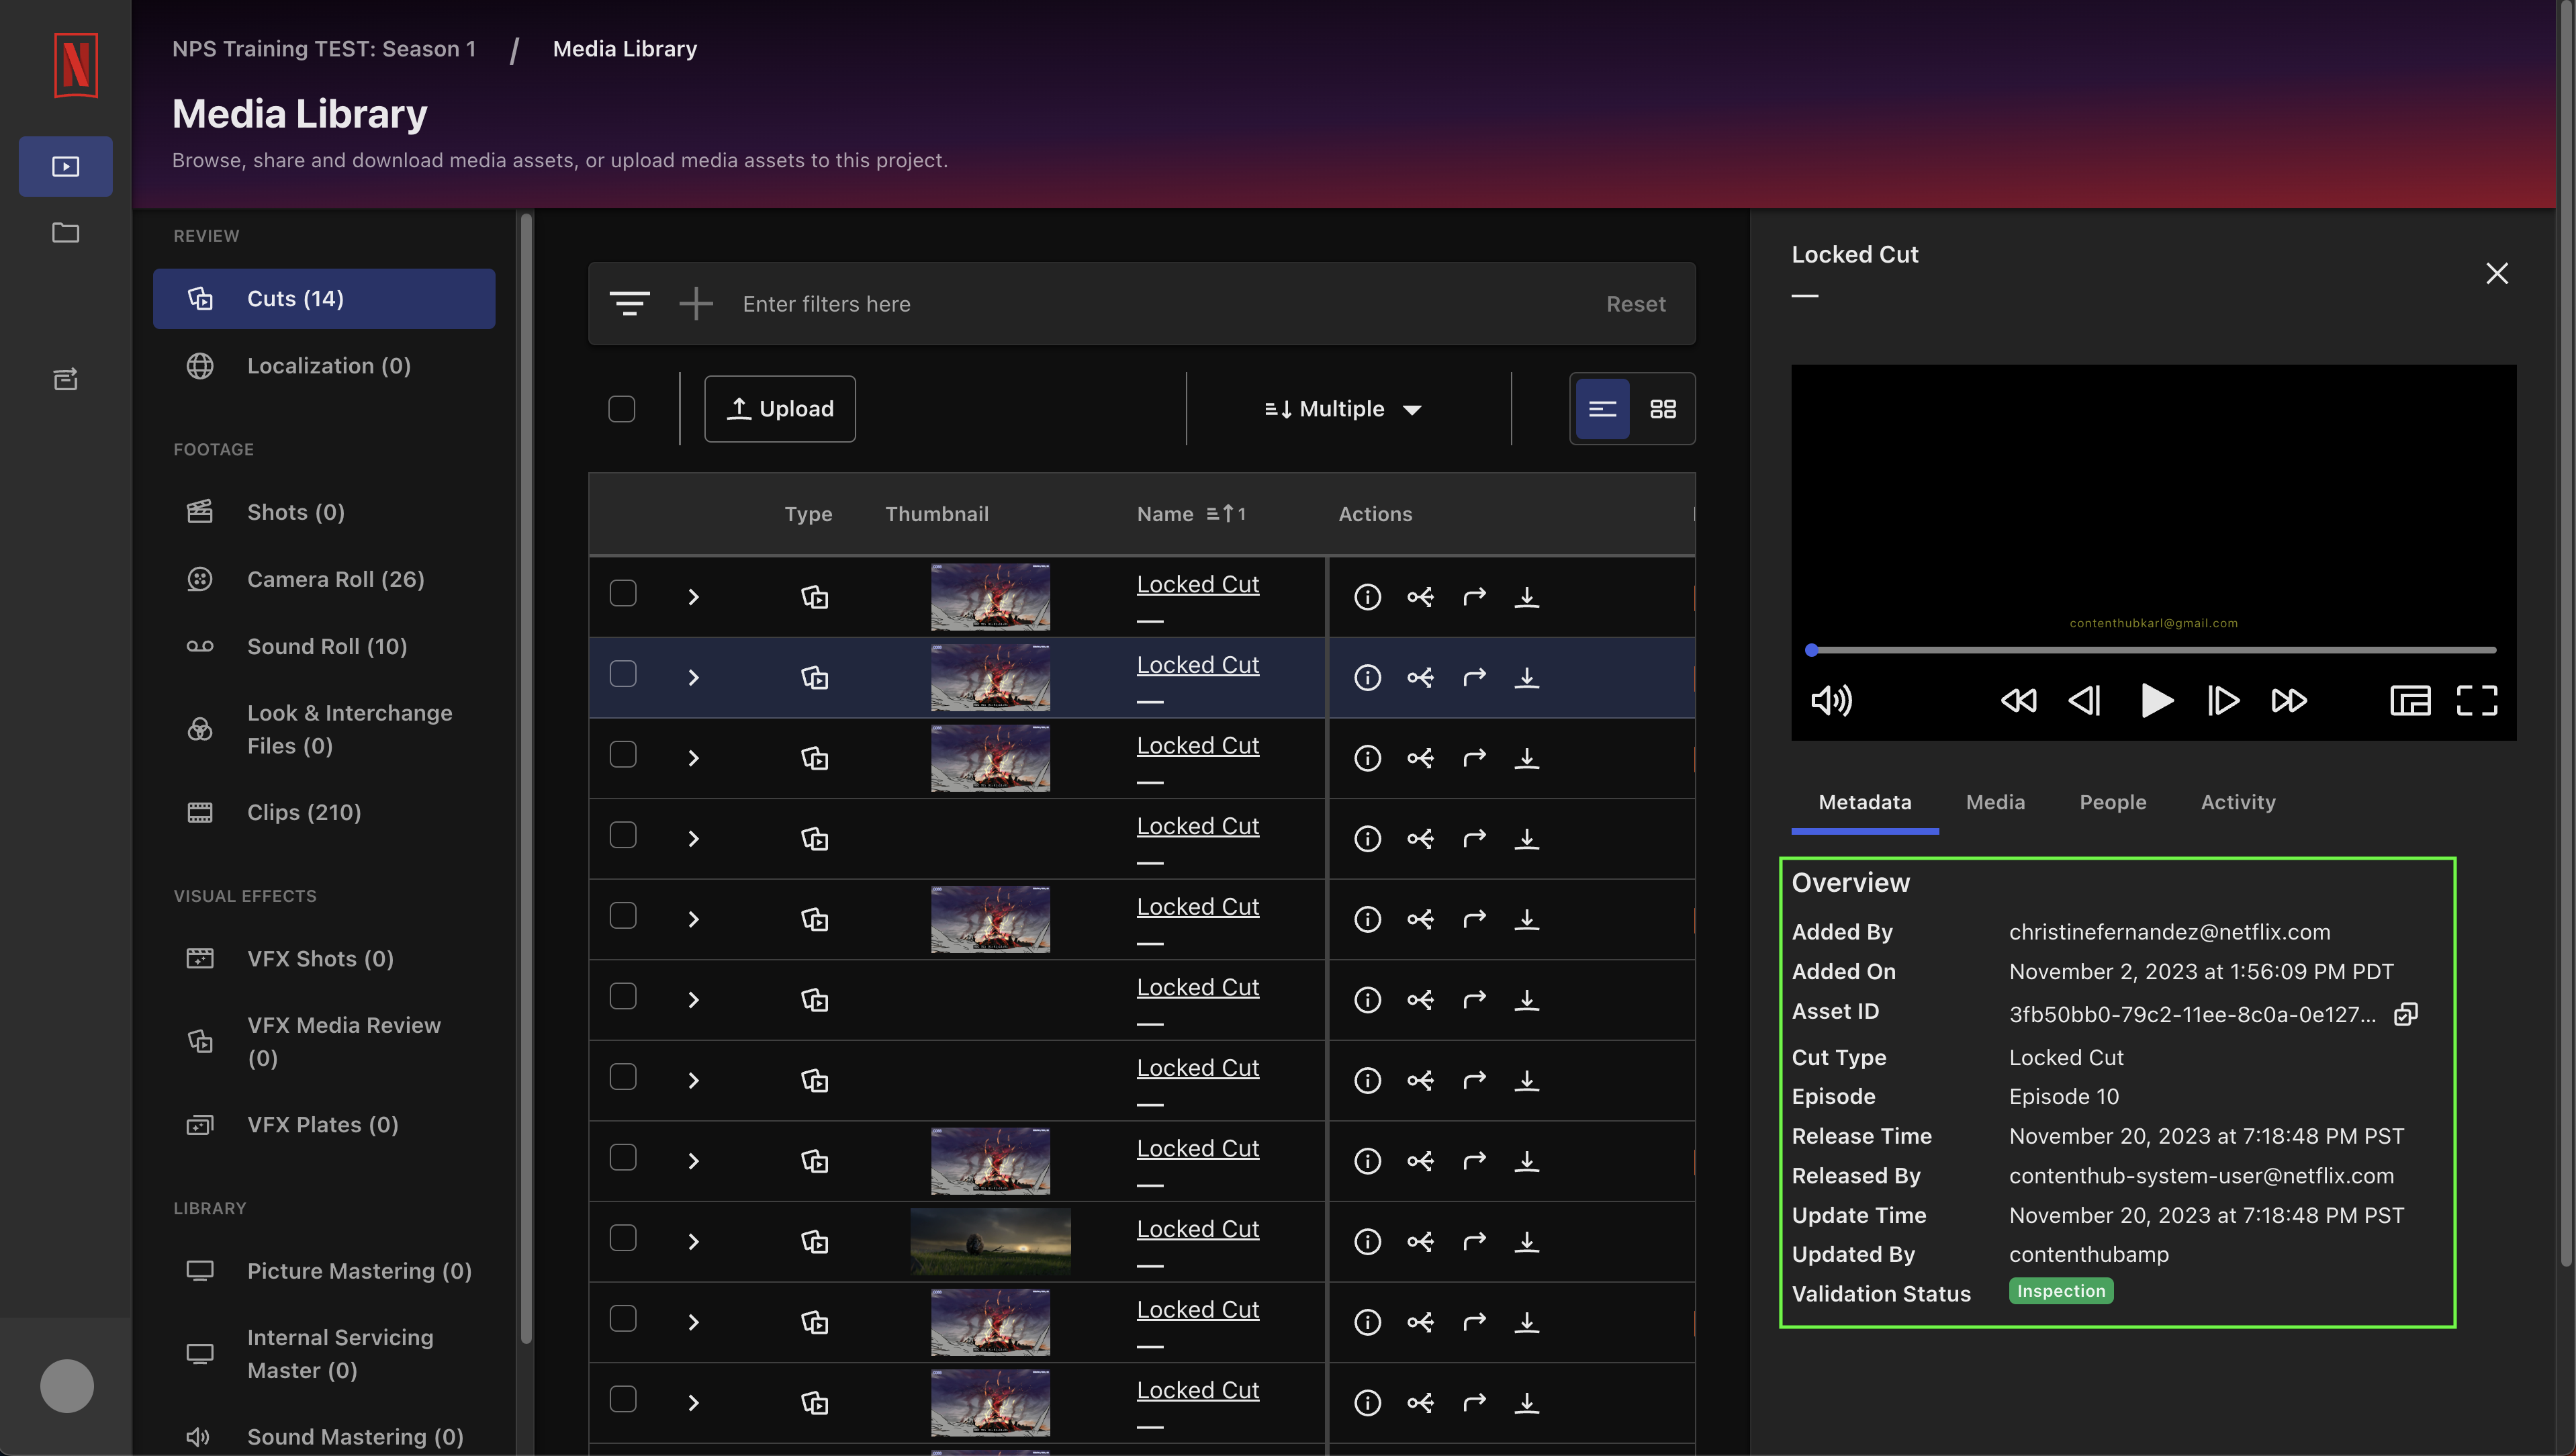Mute the video player volume

pyautogui.click(x=1831, y=700)
